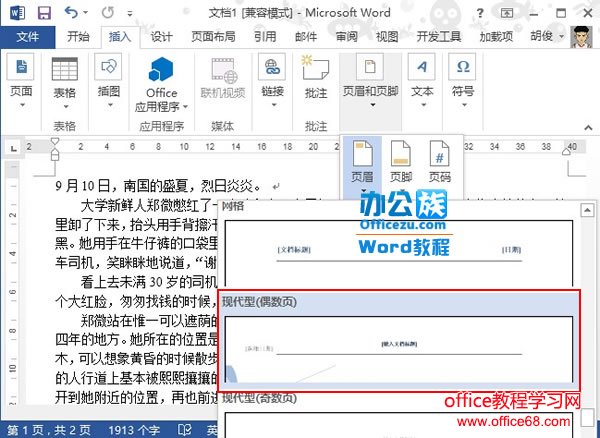Viewport: 600px width, 438px height.
Task: Open Ribbon Display Options icon
Action: (507, 13)
